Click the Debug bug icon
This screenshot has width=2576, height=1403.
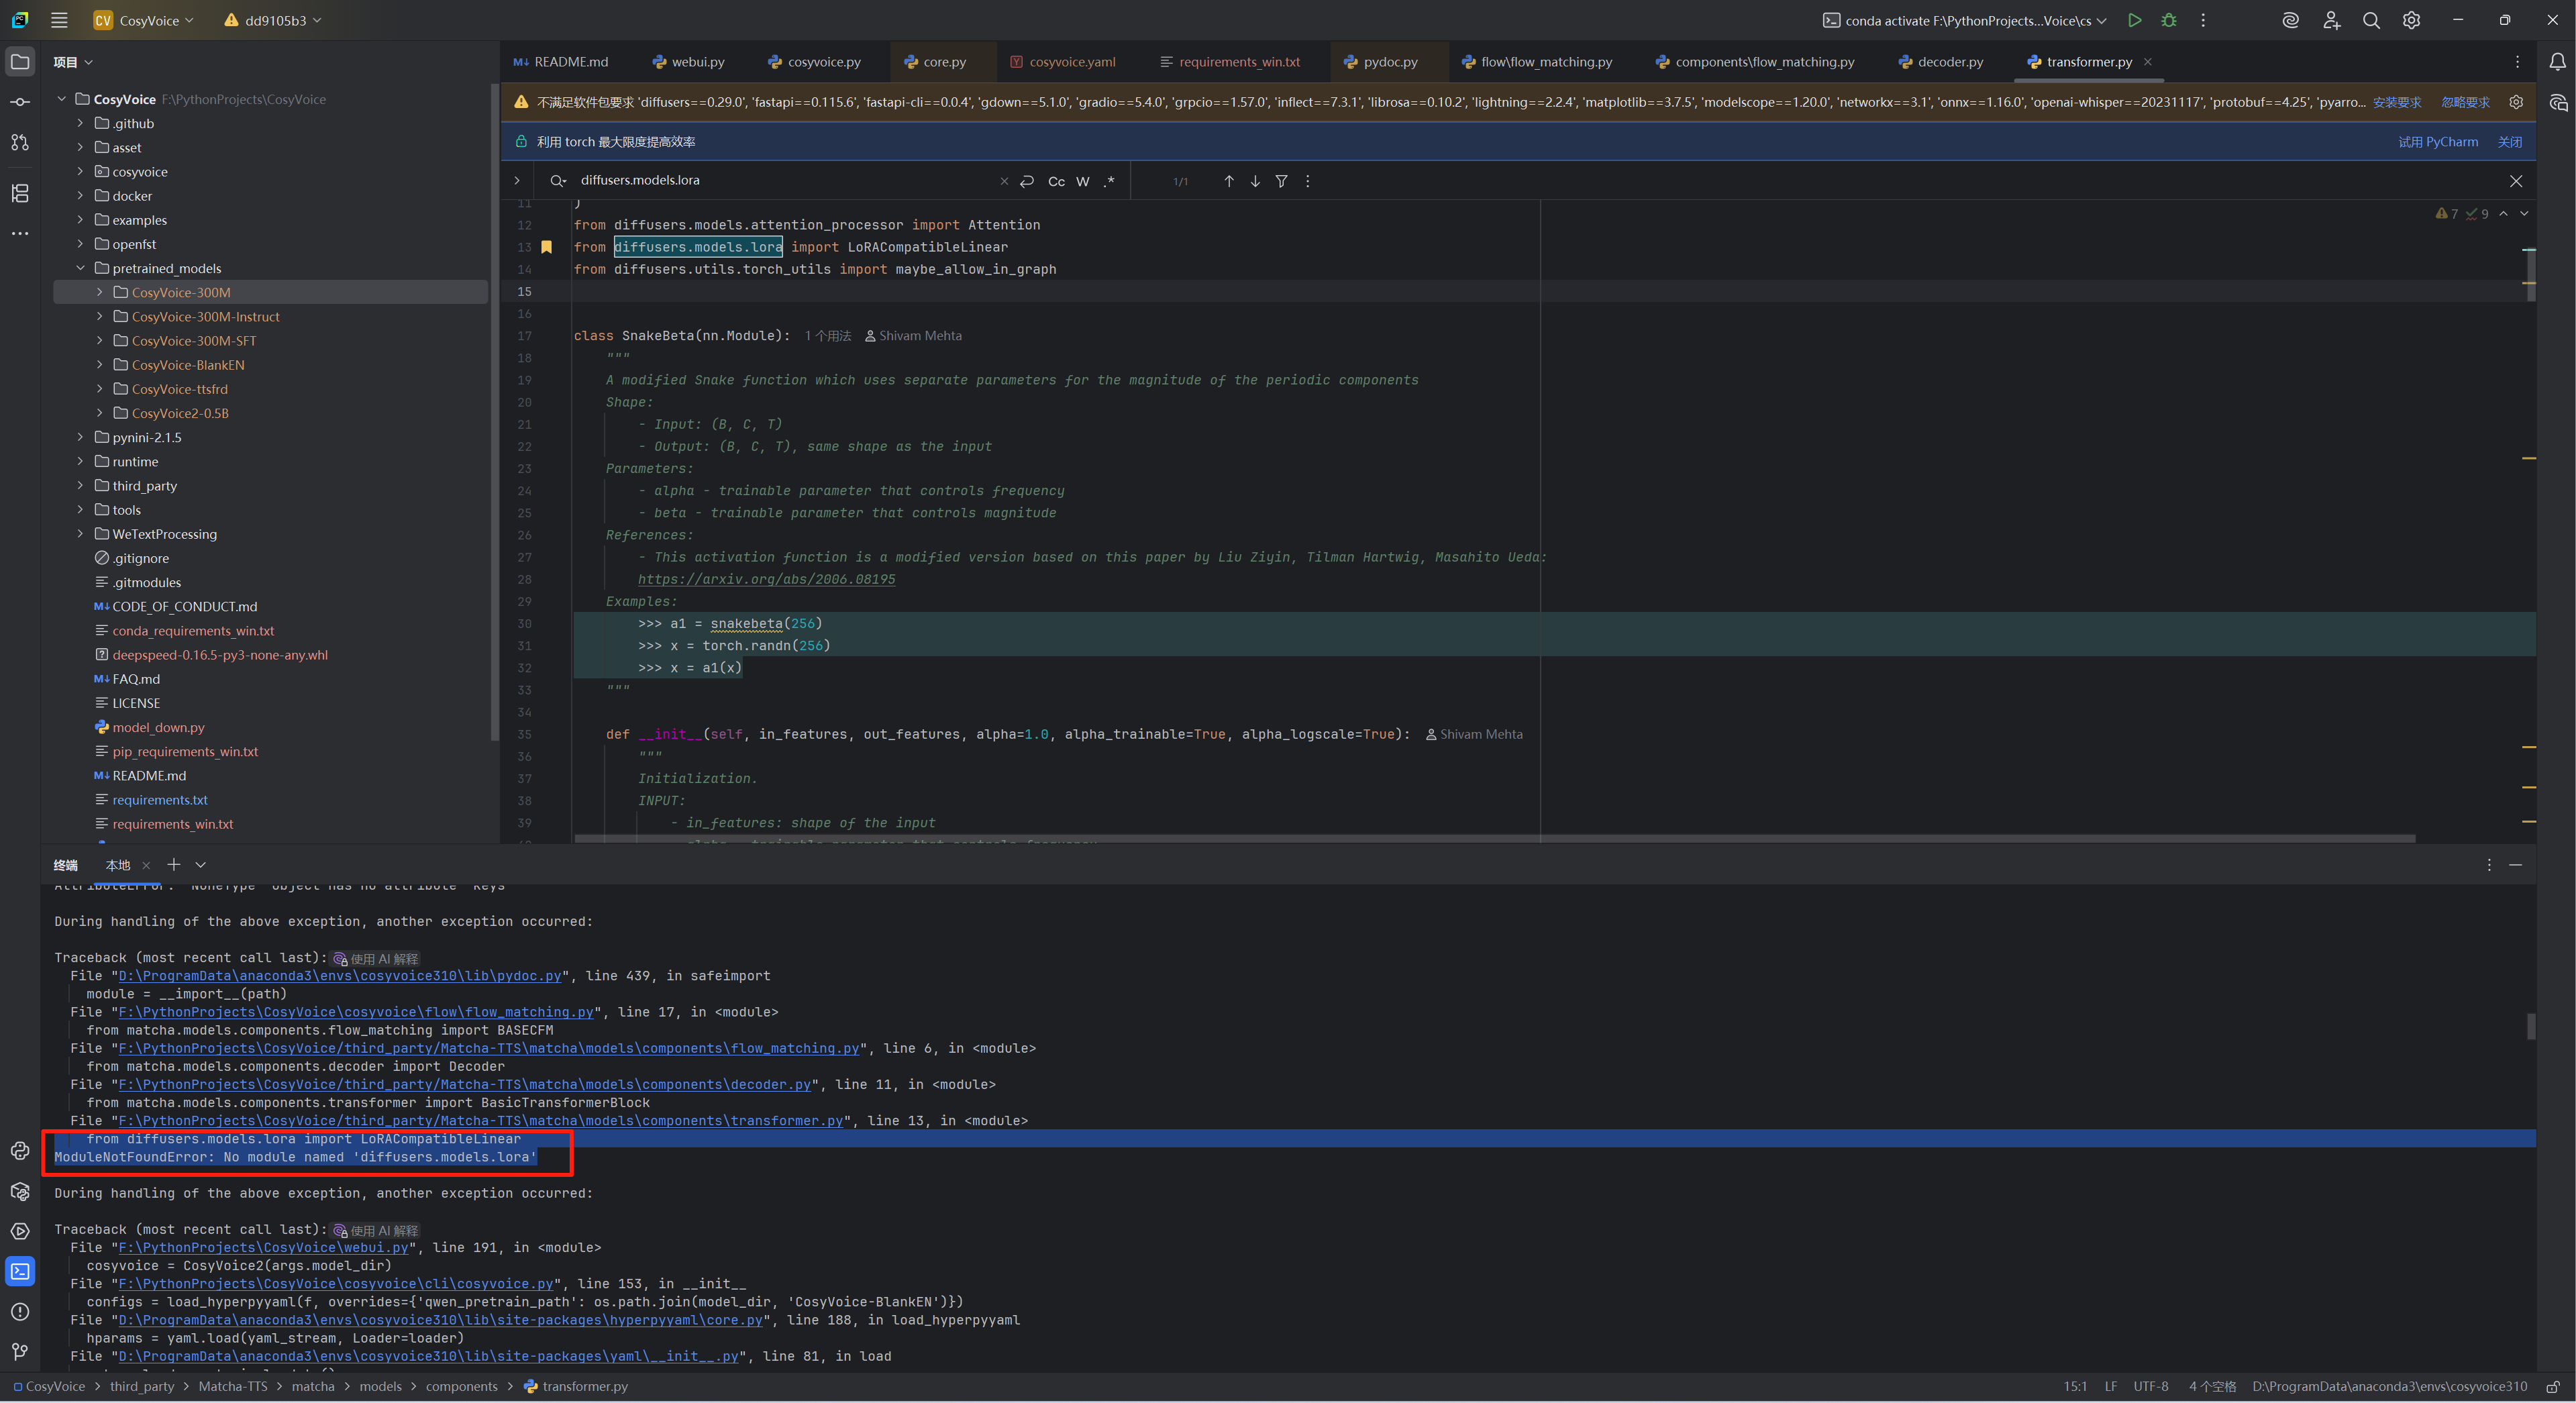click(2168, 20)
